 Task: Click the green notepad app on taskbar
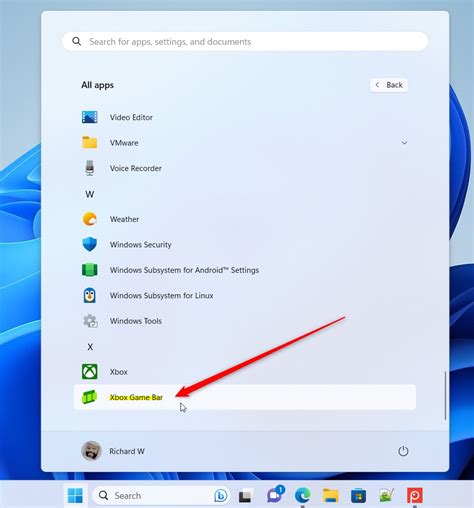pos(387,496)
